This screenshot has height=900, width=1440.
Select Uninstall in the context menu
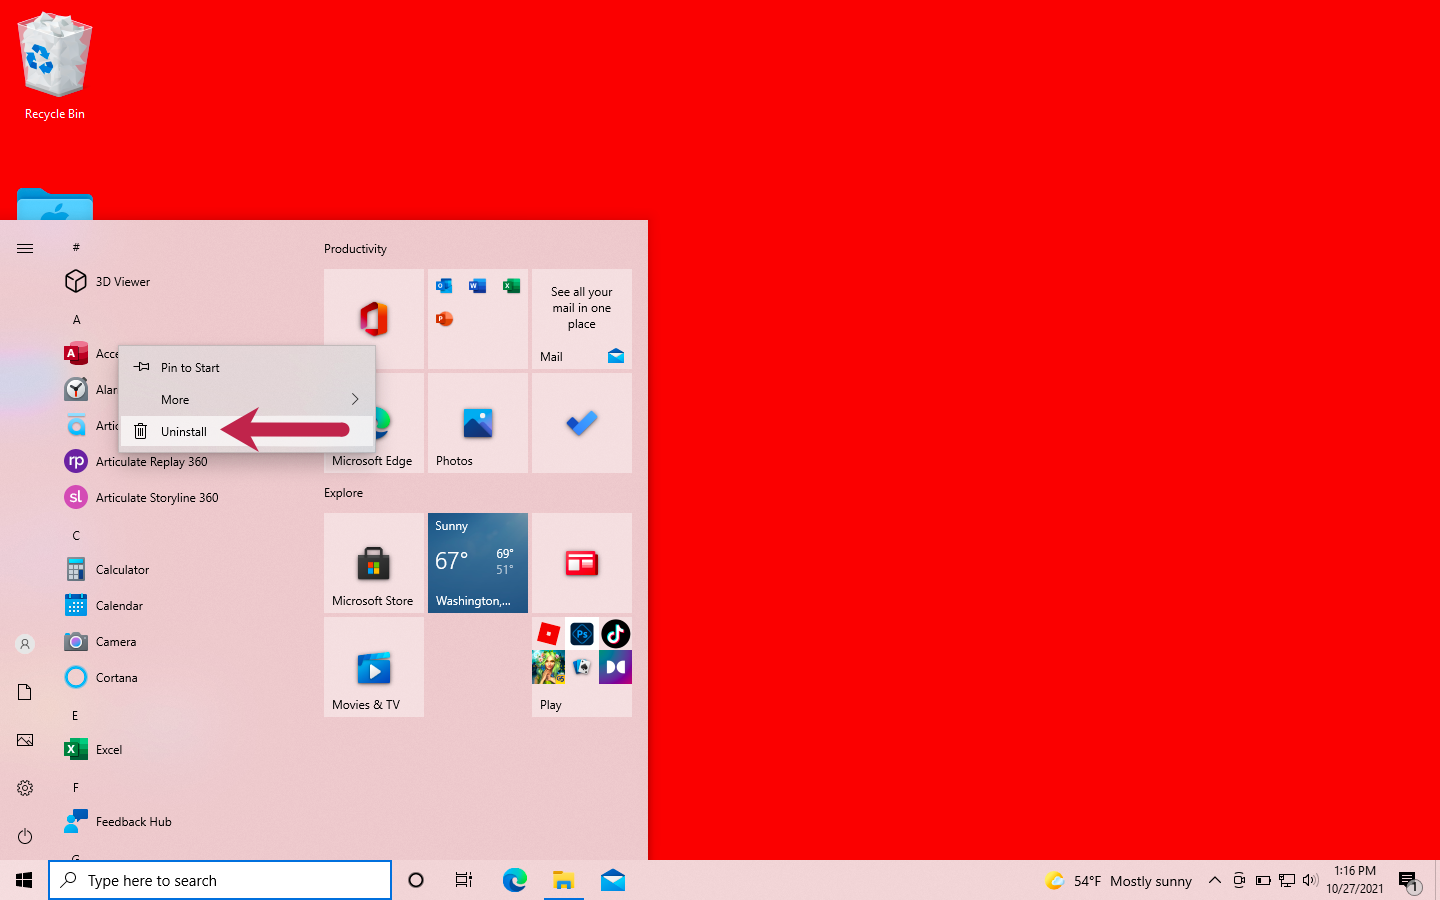point(247,432)
